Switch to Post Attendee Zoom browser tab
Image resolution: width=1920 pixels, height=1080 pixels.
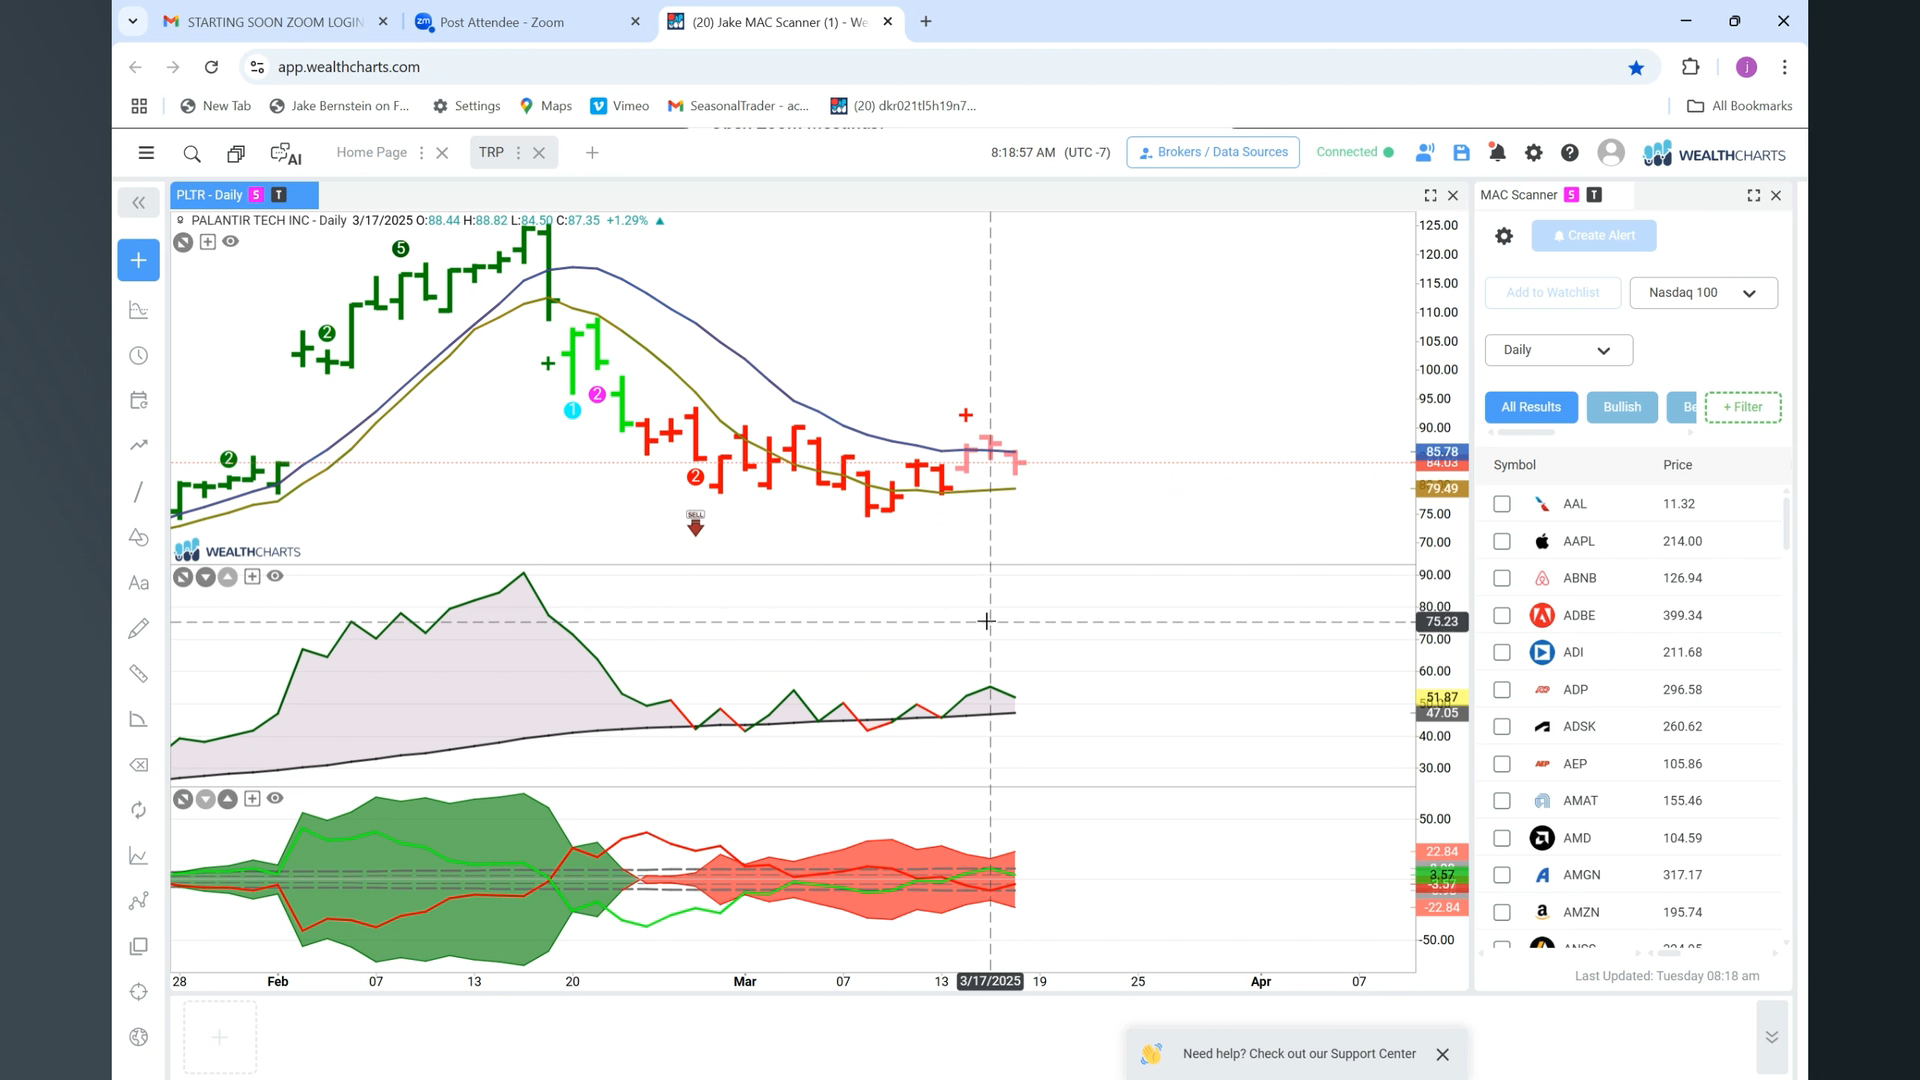528,22
